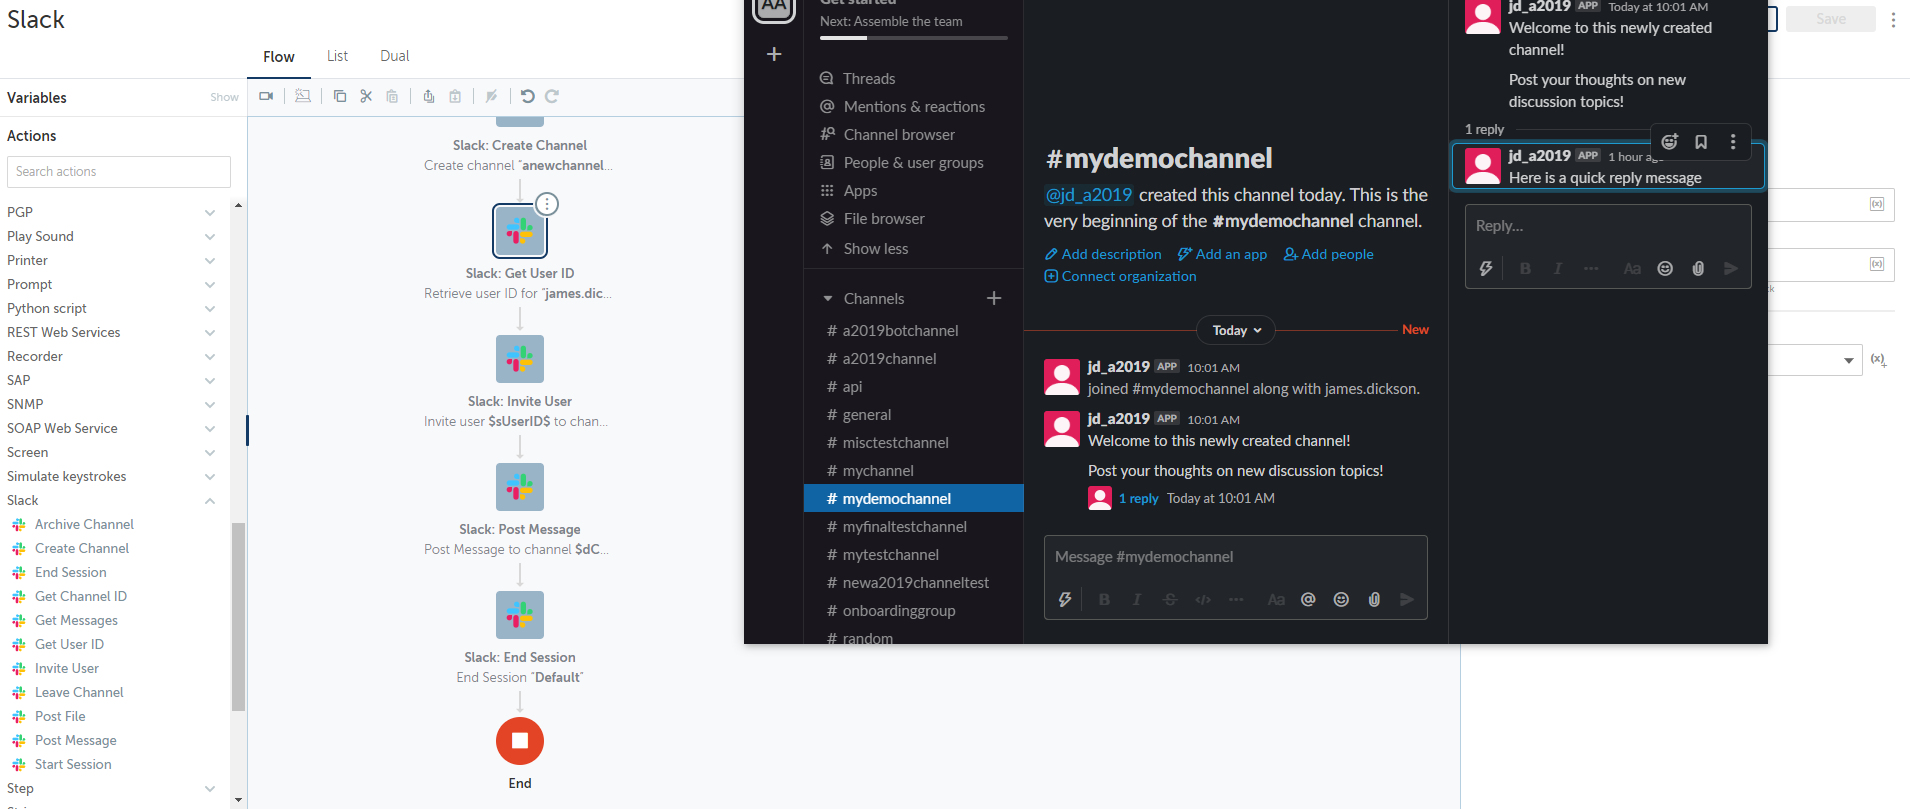Open the Today date dropdown in Slack
The height and width of the screenshot is (809, 1910).
click(1236, 330)
